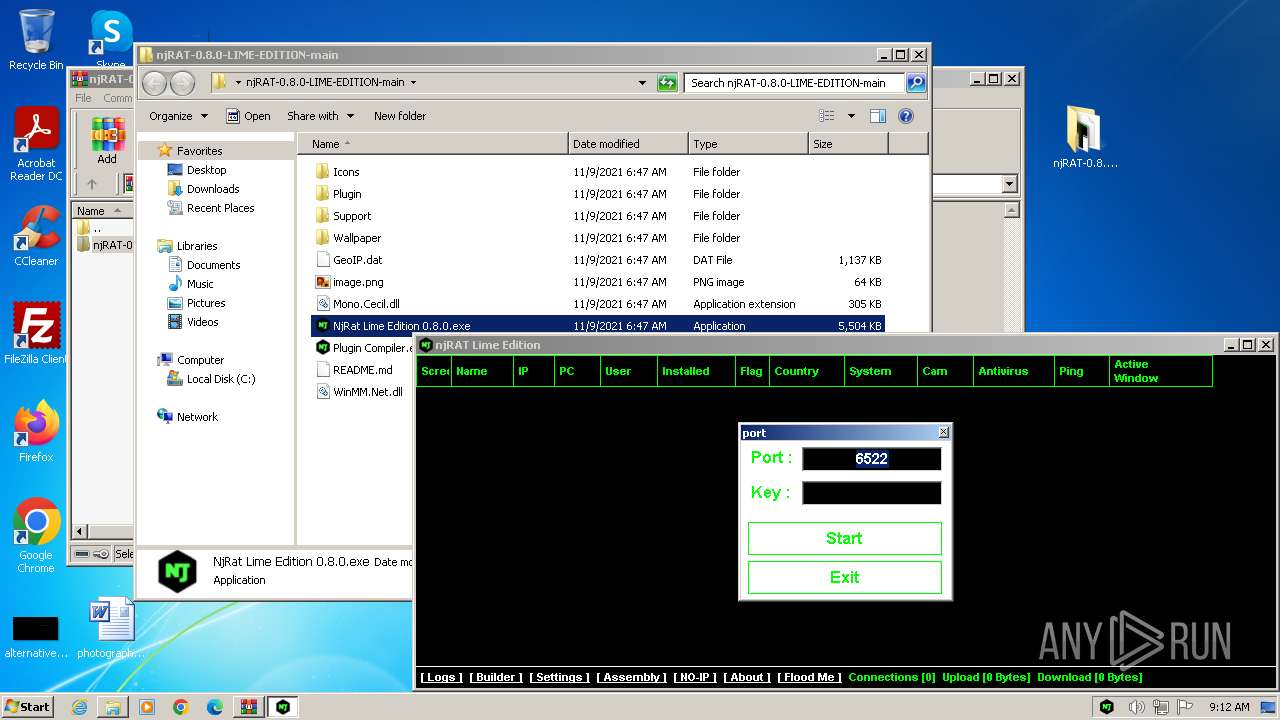Screen dimensions: 1280x720
Task: Click the Explorer search magnifier icon
Action: pos(915,83)
